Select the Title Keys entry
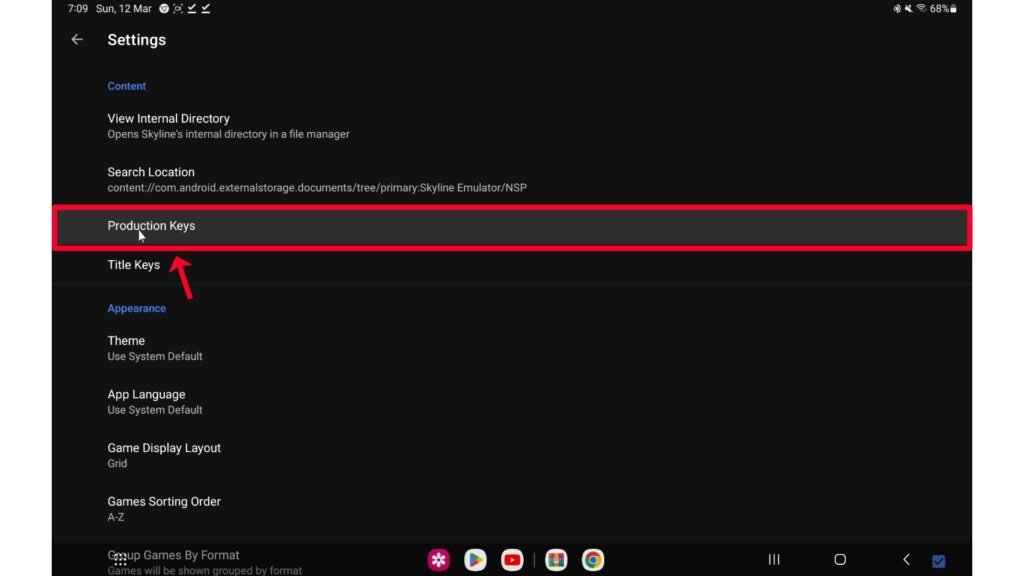The height and width of the screenshot is (576, 1024). tap(134, 265)
